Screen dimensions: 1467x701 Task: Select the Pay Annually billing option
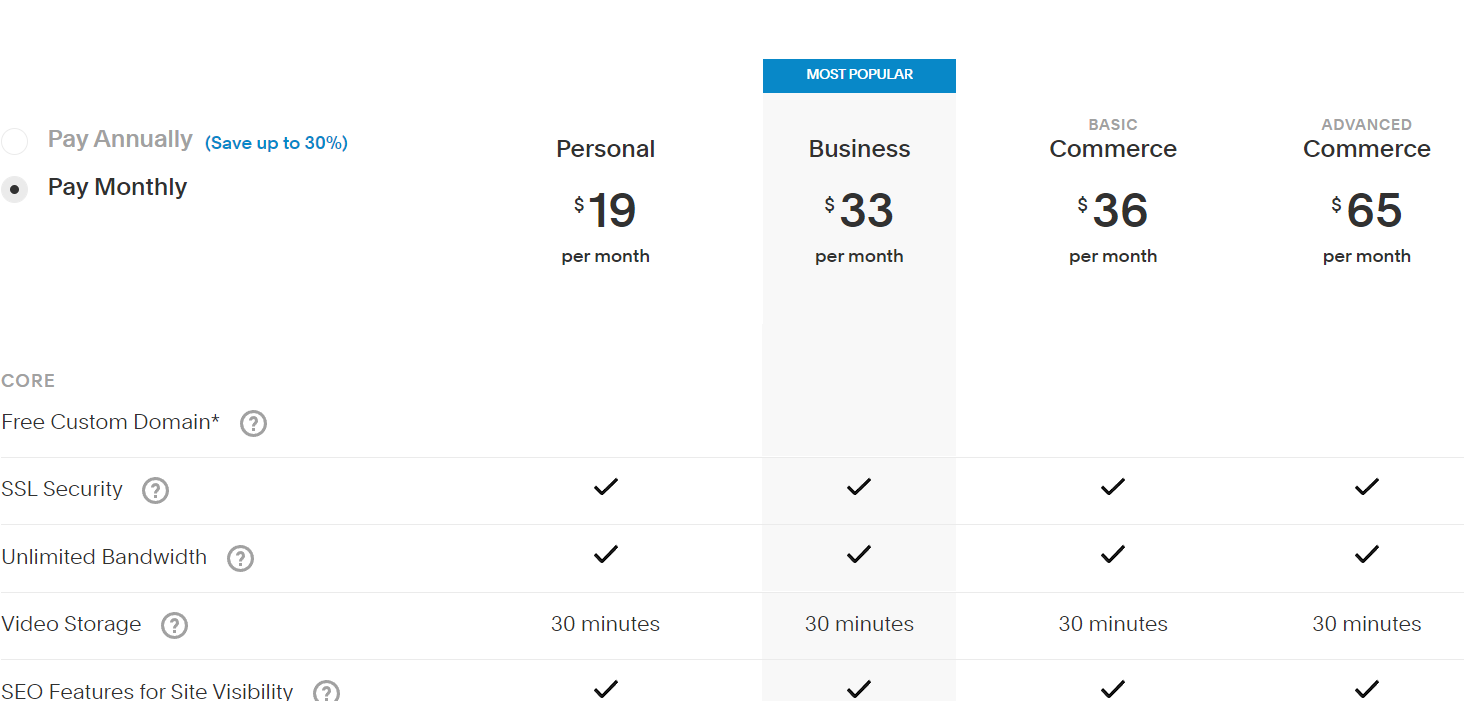click(x=14, y=140)
